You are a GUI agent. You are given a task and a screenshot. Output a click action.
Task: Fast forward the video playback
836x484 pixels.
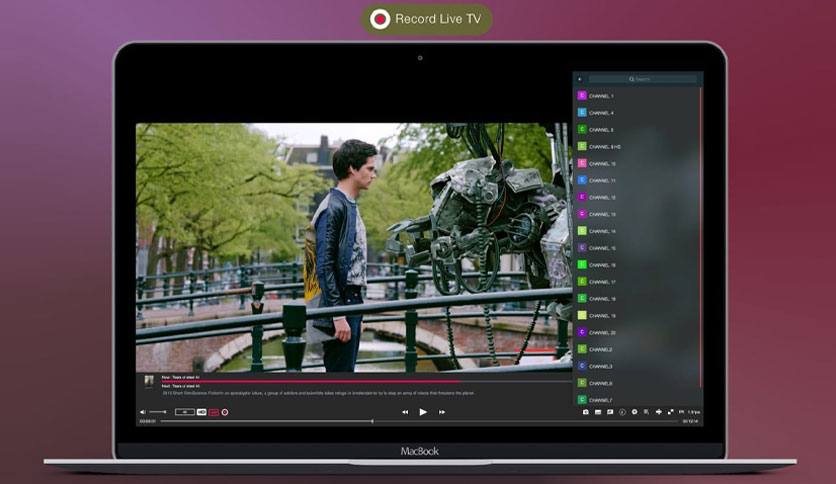[x=441, y=412]
